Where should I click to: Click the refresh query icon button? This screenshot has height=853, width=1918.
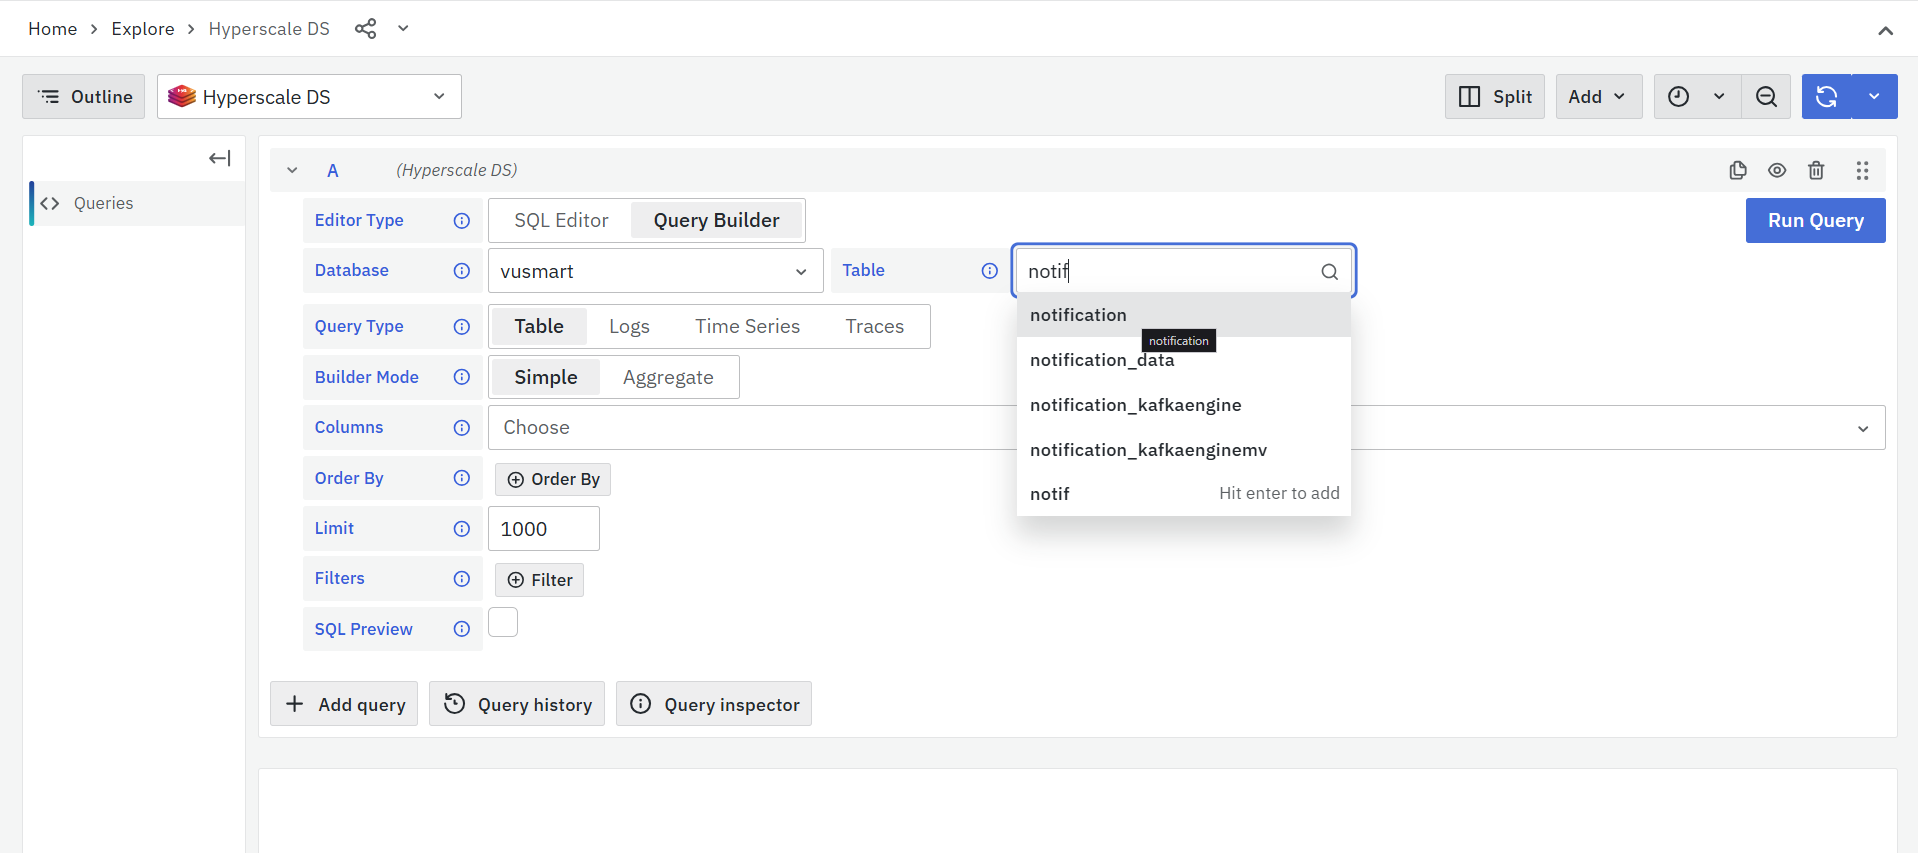pyautogui.click(x=1826, y=97)
